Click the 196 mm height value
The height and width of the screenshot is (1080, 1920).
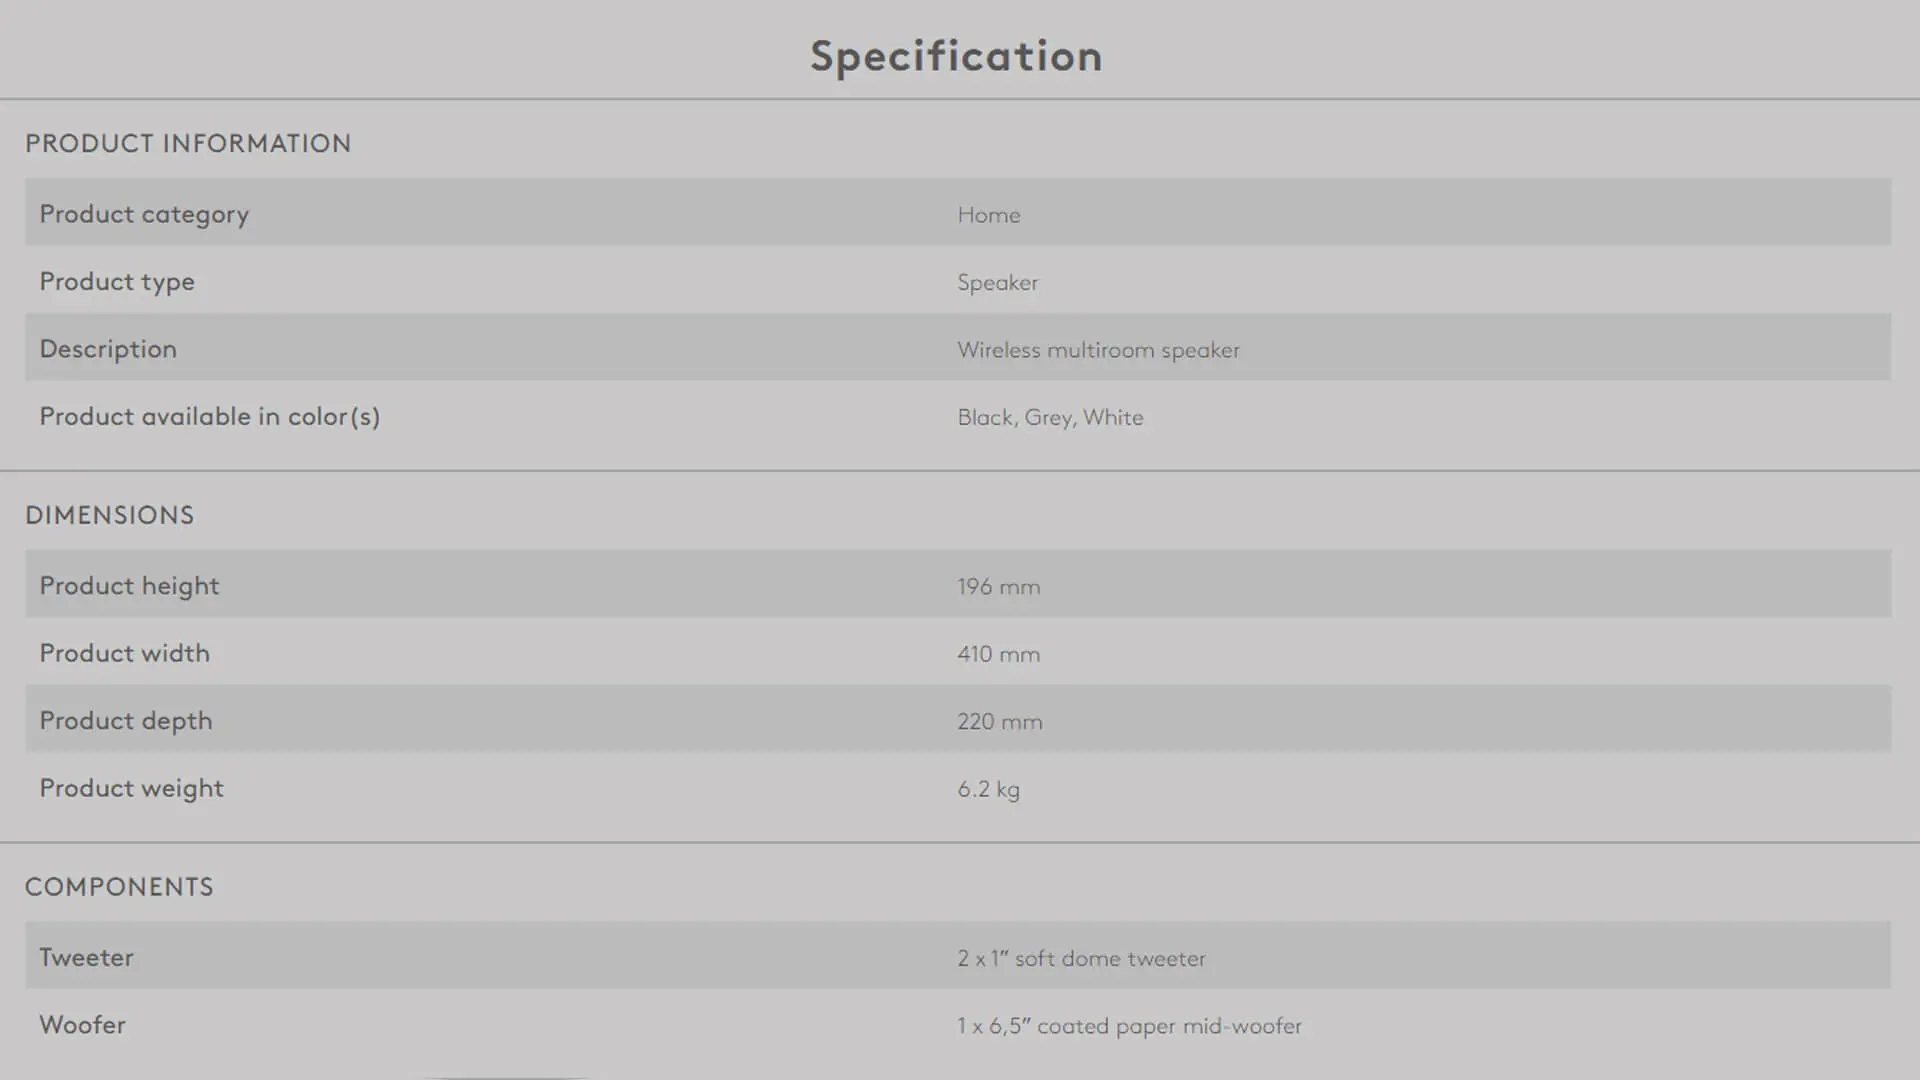tap(999, 587)
